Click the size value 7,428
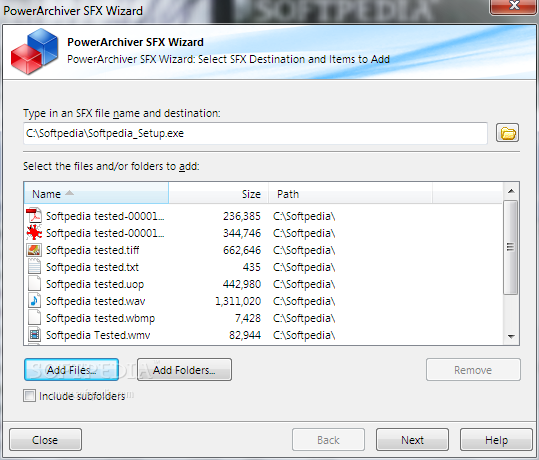539x460 pixels. coord(248,318)
